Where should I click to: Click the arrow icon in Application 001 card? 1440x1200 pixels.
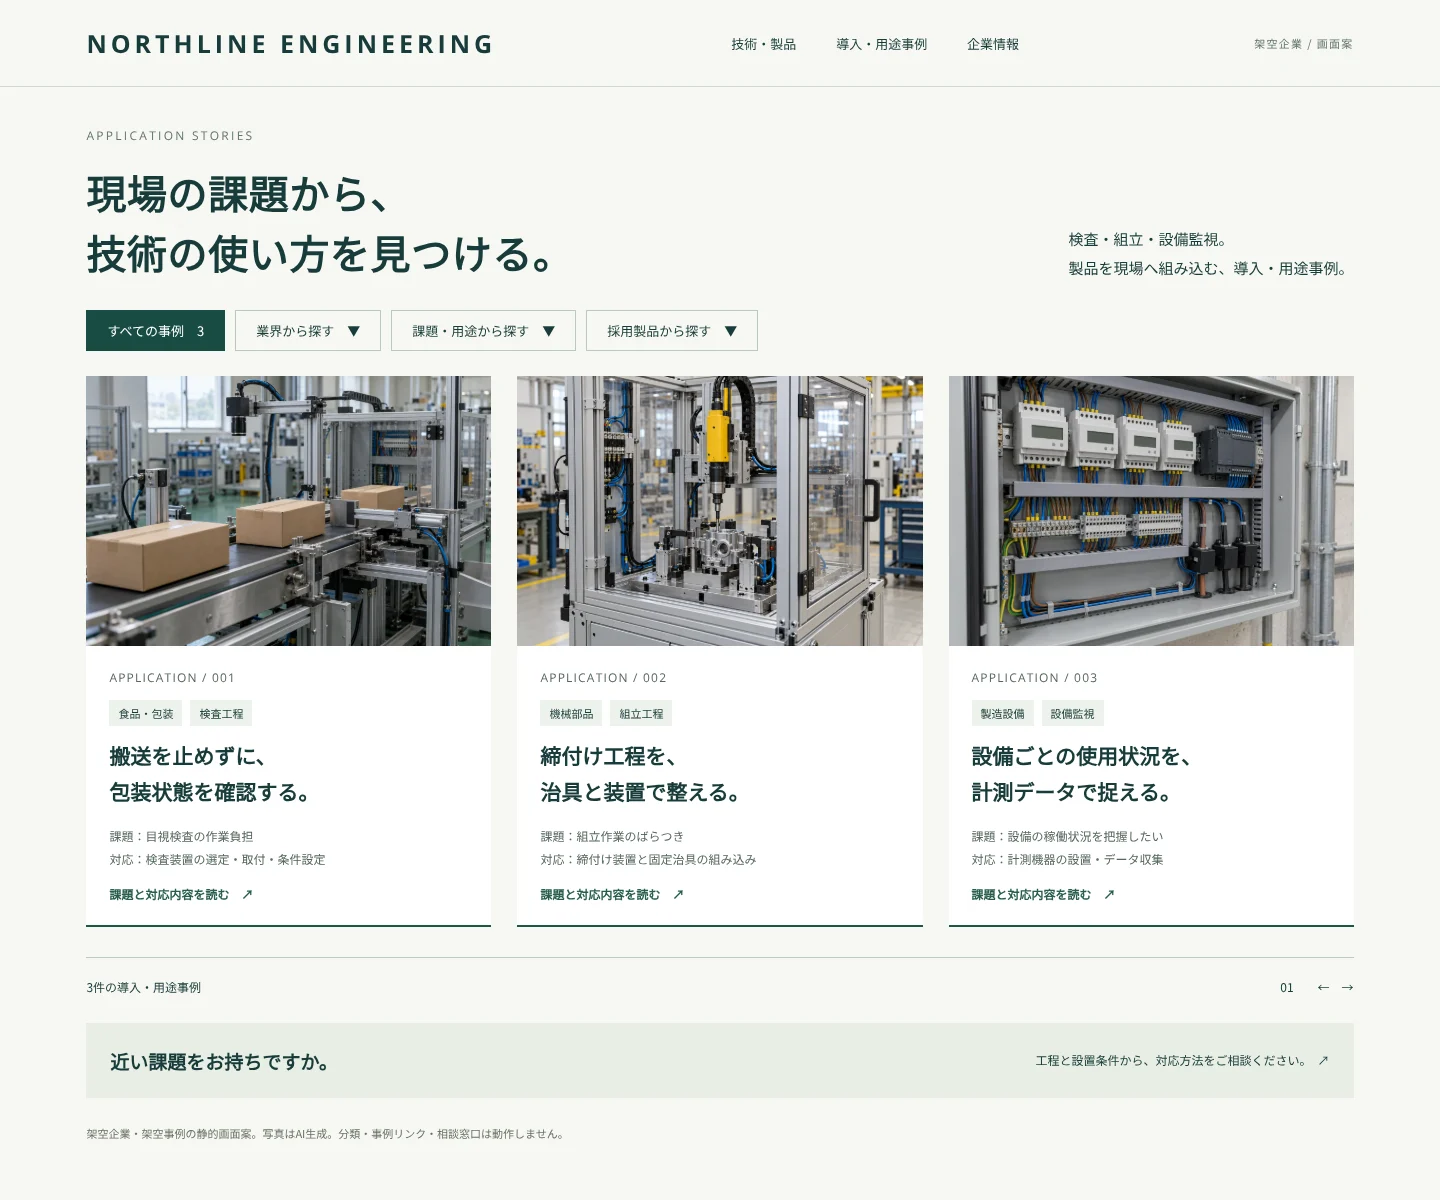pos(247,895)
